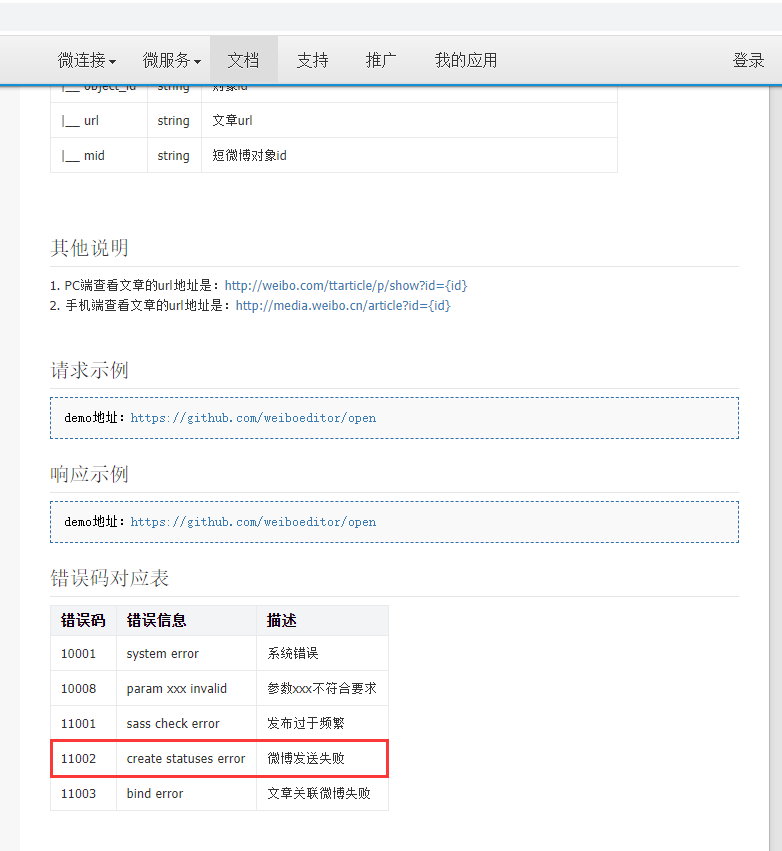This screenshot has width=782, height=851.
Task: Open the media.weibo.cn article link
Action: (x=343, y=306)
